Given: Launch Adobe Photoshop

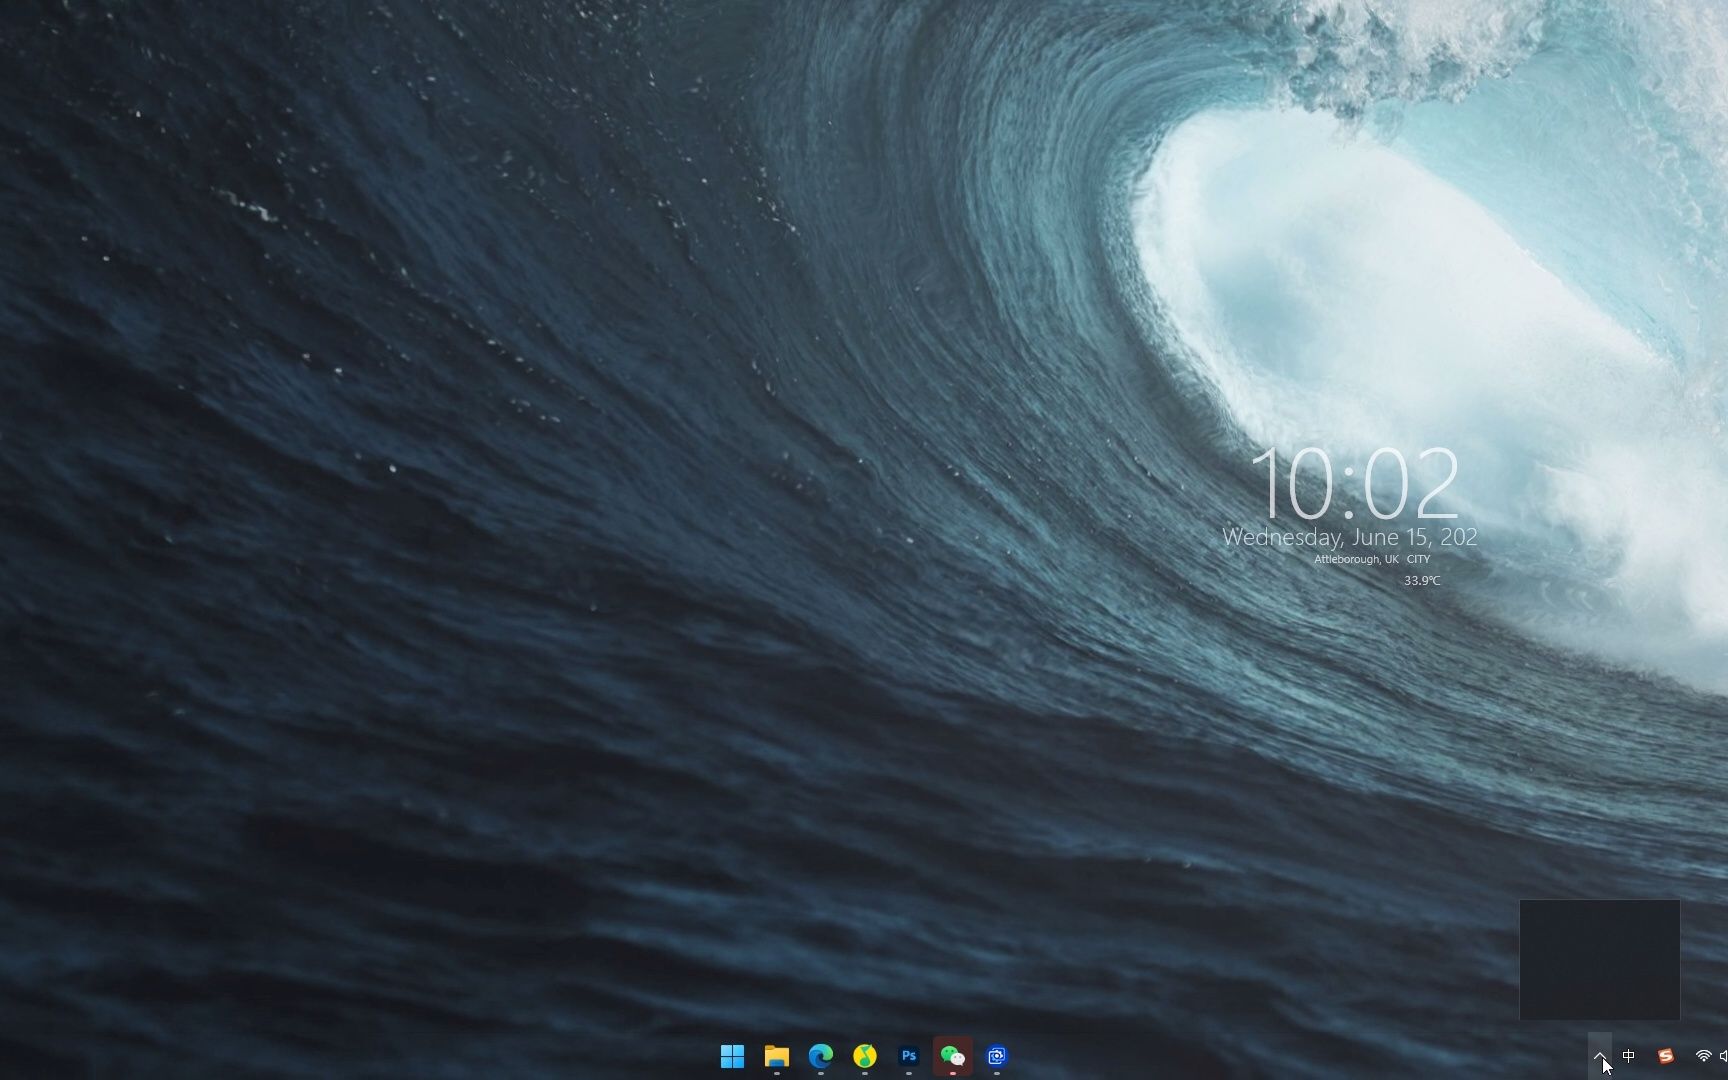Looking at the screenshot, I should (908, 1055).
